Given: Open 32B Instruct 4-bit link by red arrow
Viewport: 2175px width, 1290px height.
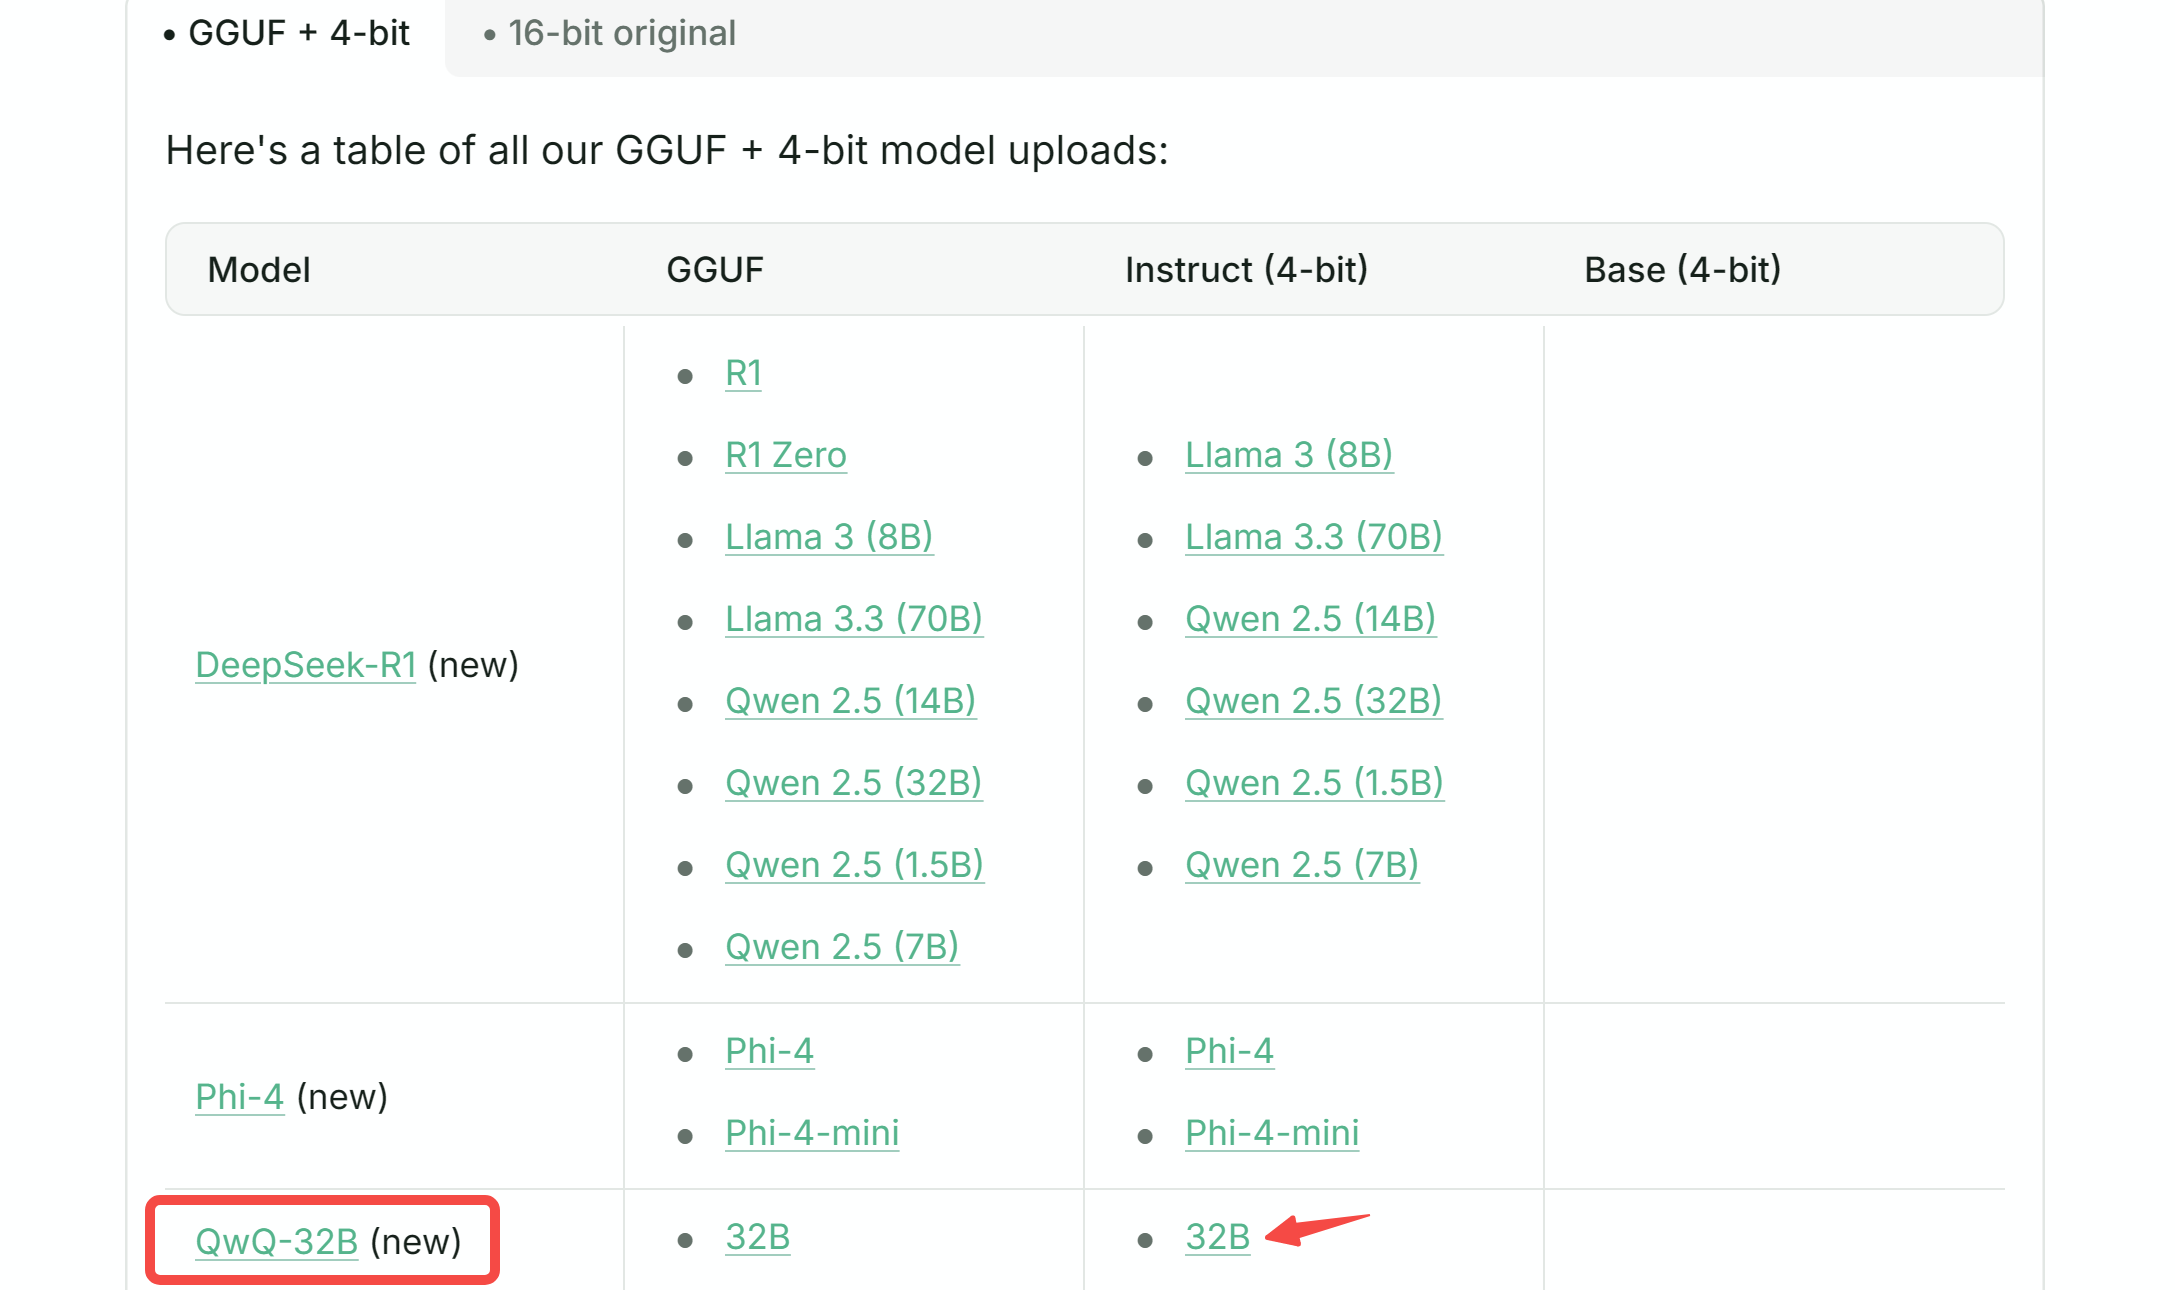Looking at the screenshot, I should [x=1217, y=1237].
